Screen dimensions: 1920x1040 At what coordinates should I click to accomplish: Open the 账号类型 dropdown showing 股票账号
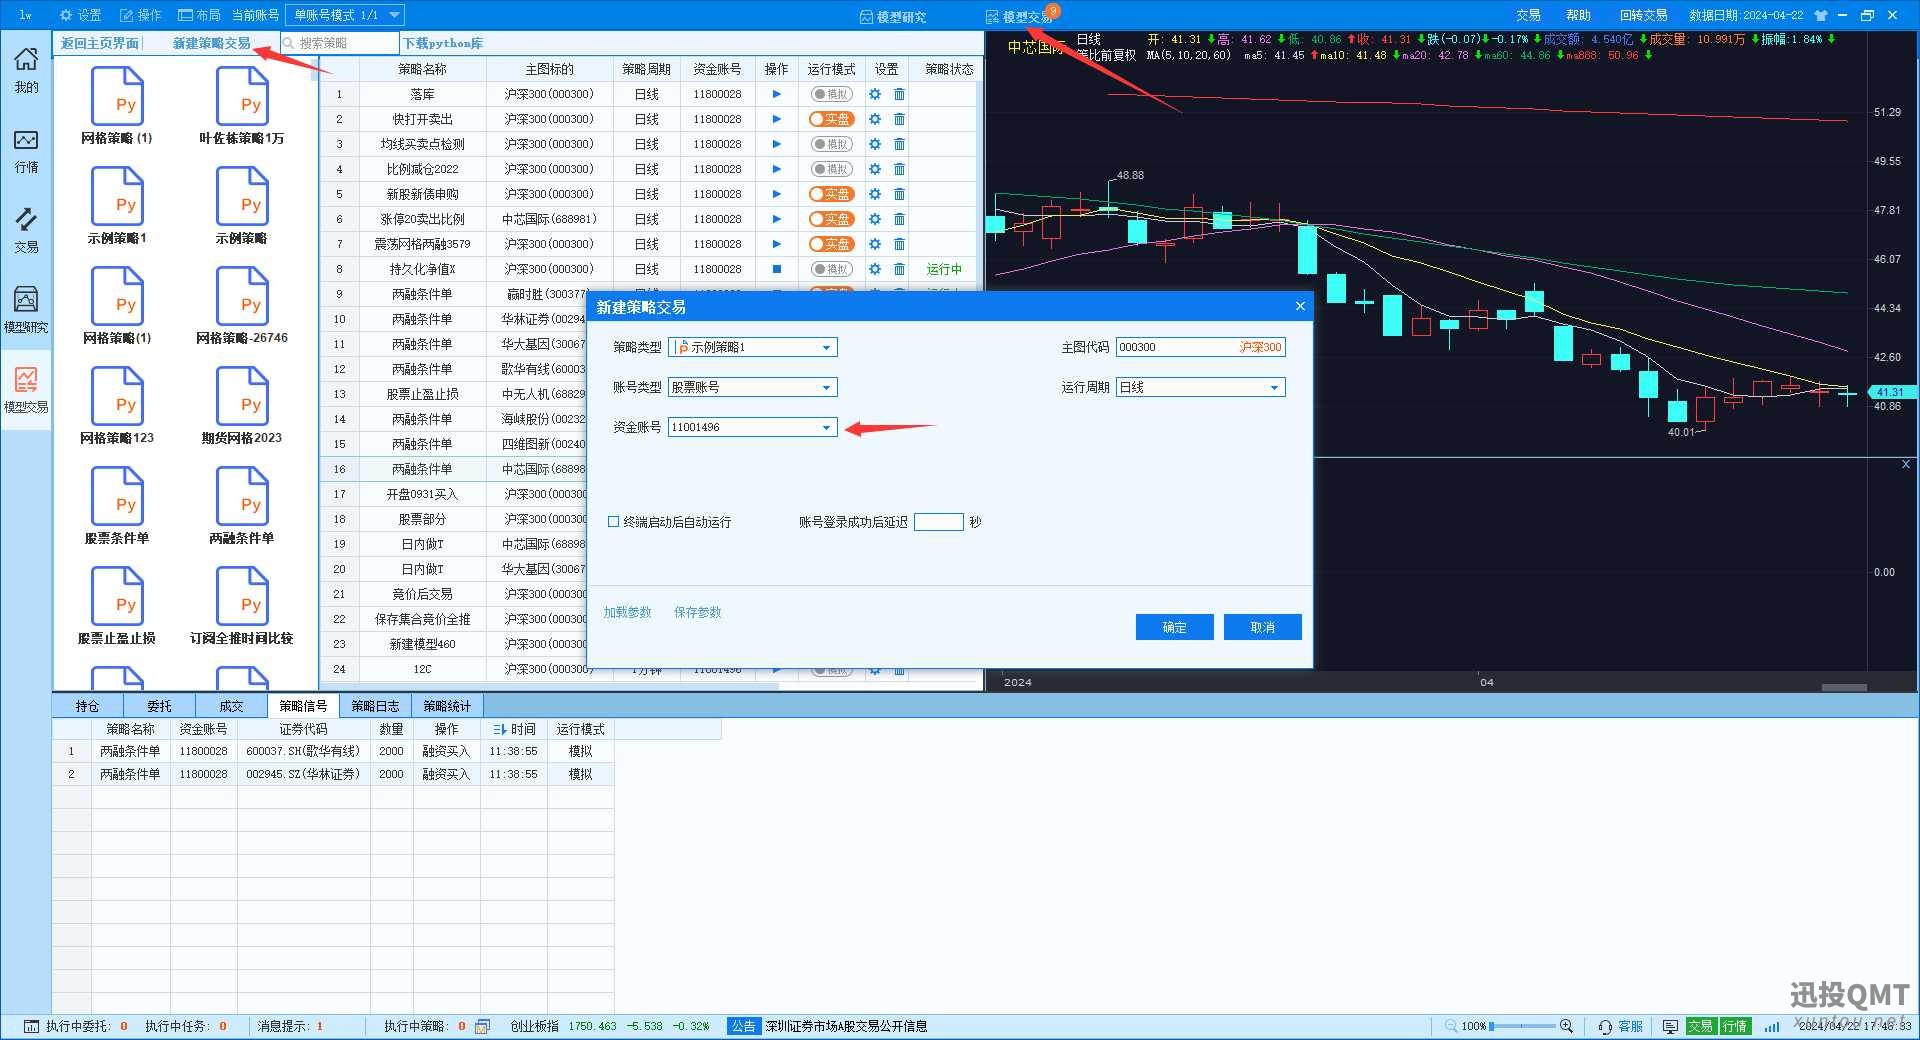coord(752,387)
